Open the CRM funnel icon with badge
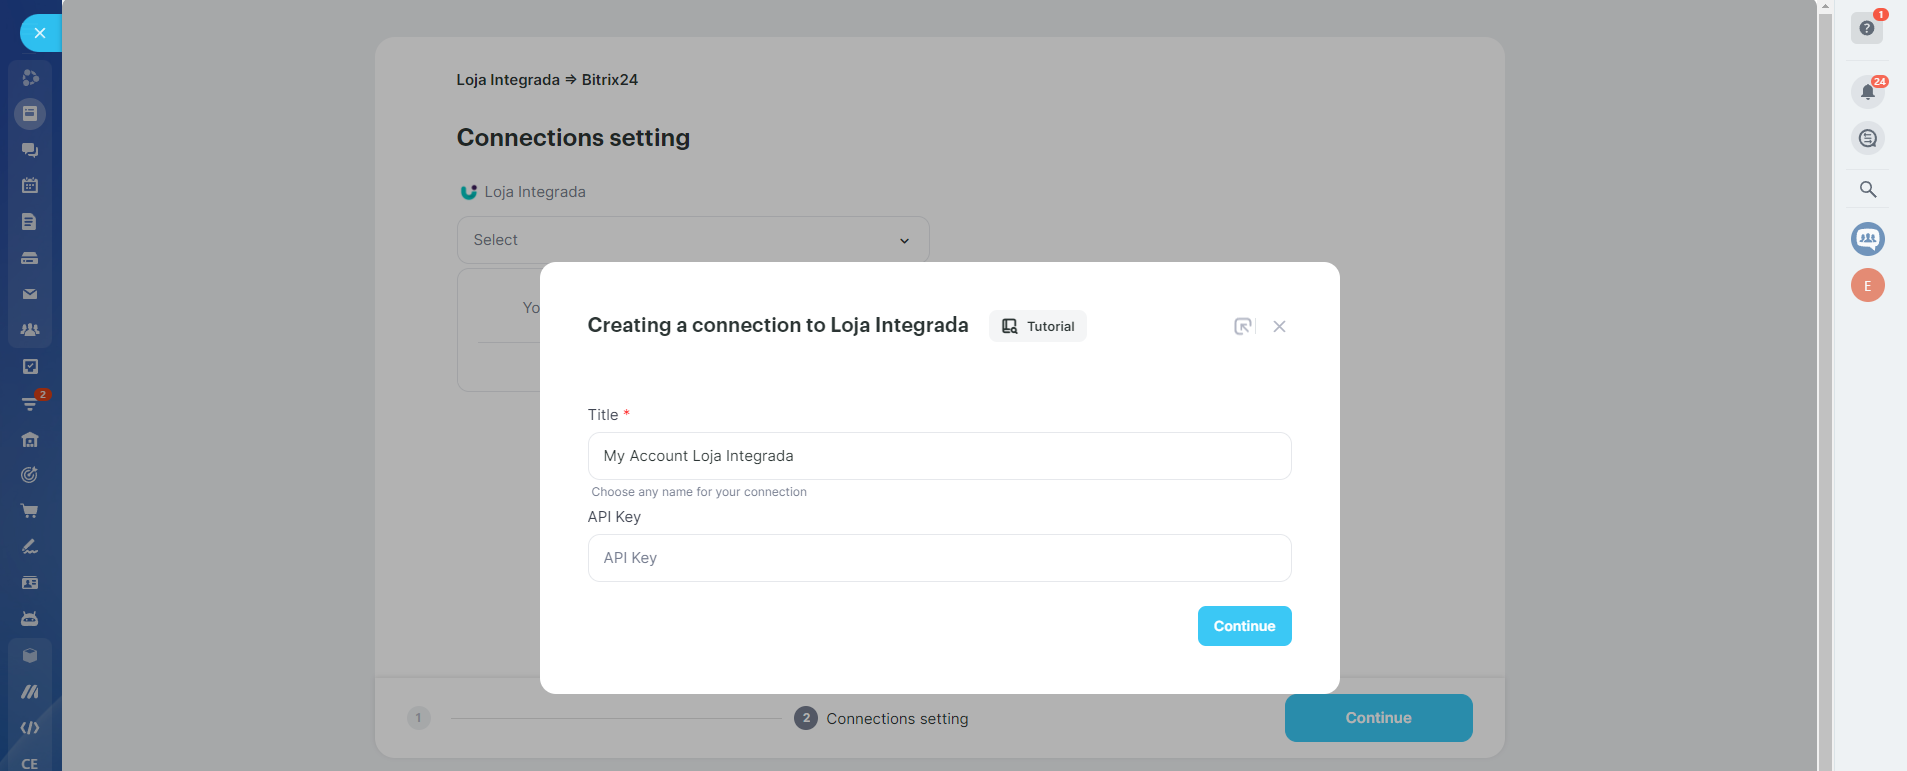The width and height of the screenshot is (1907, 771). [30, 403]
